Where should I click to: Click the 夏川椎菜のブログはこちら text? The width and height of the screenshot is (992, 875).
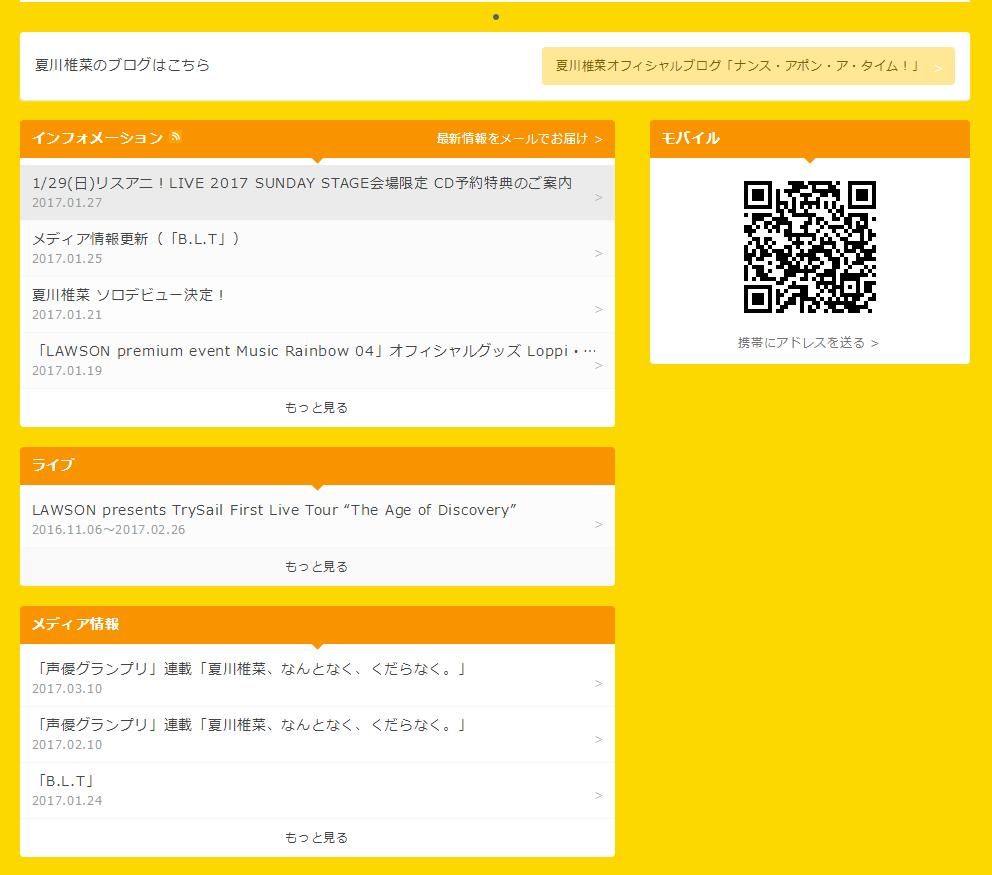click(122, 65)
